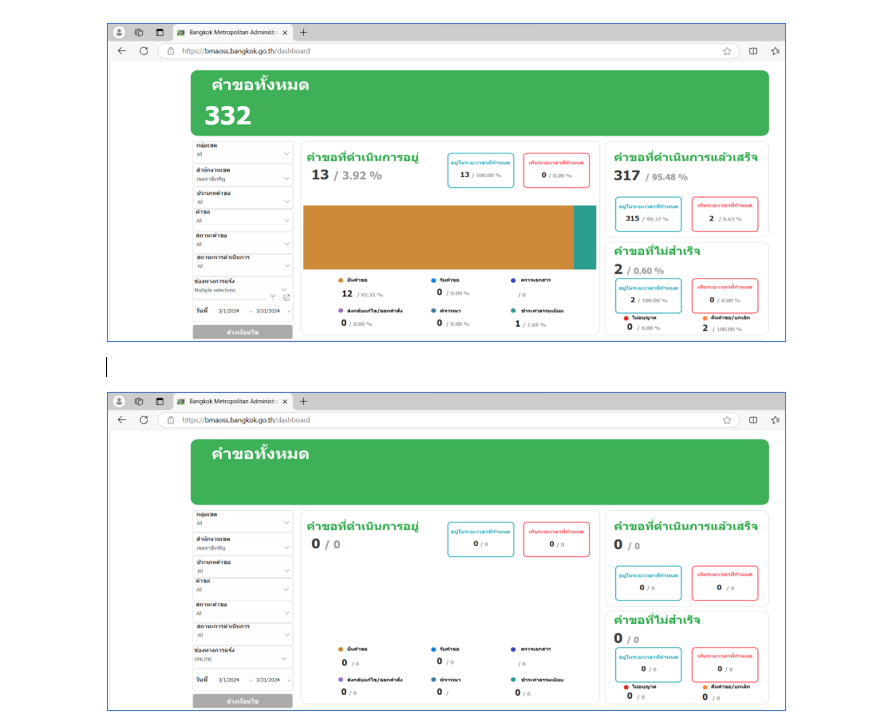Close the Bangkok Metropolitan tab in the upper browser
888x725 pixels.
285,33
